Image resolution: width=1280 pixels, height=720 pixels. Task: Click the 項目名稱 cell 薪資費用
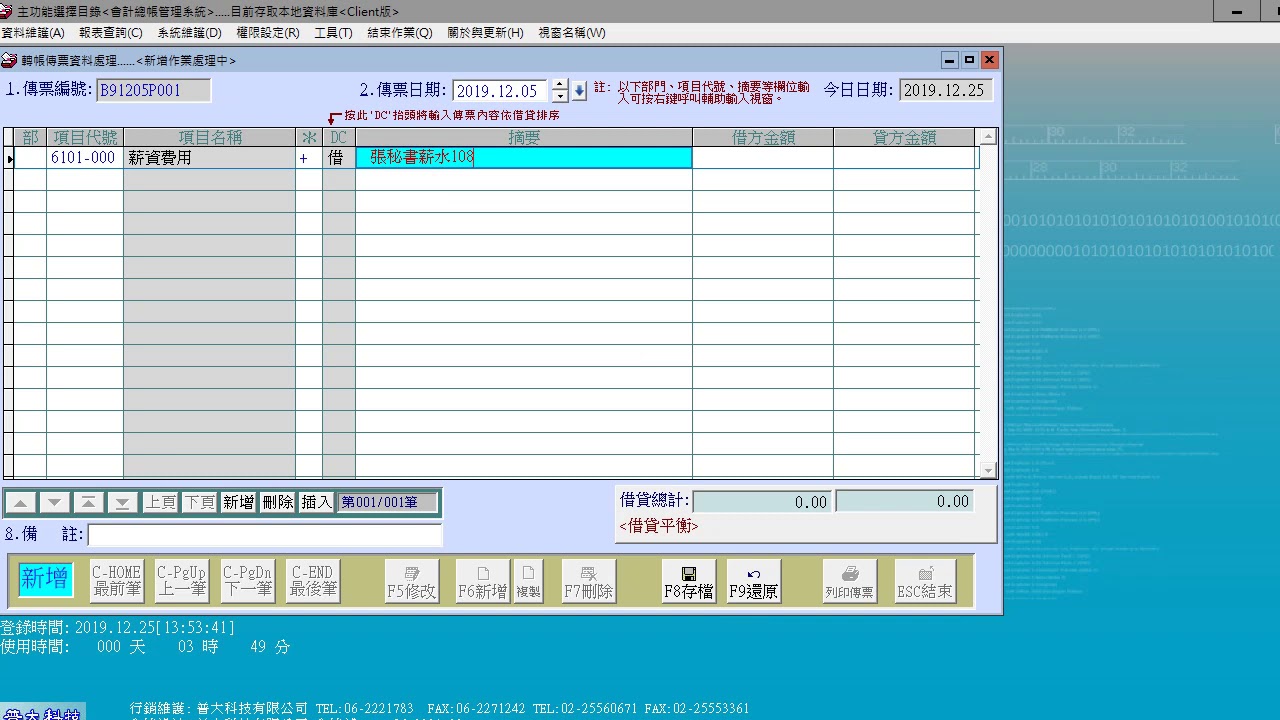pyautogui.click(x=209, y=158)
